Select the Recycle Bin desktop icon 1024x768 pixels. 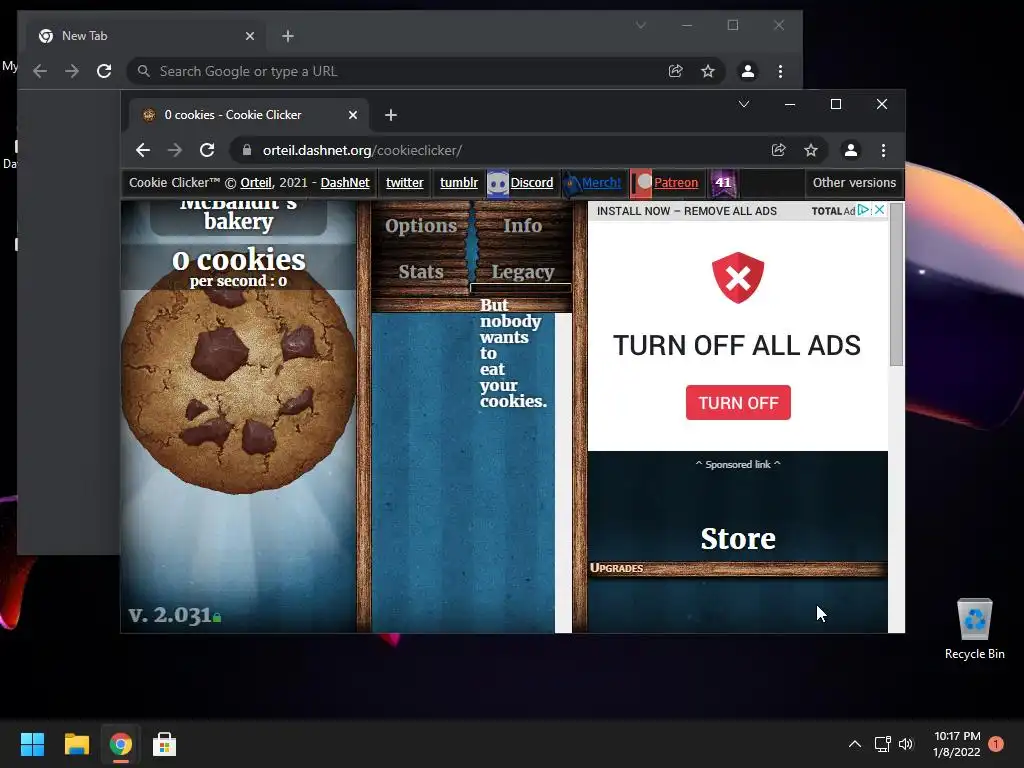974,630
